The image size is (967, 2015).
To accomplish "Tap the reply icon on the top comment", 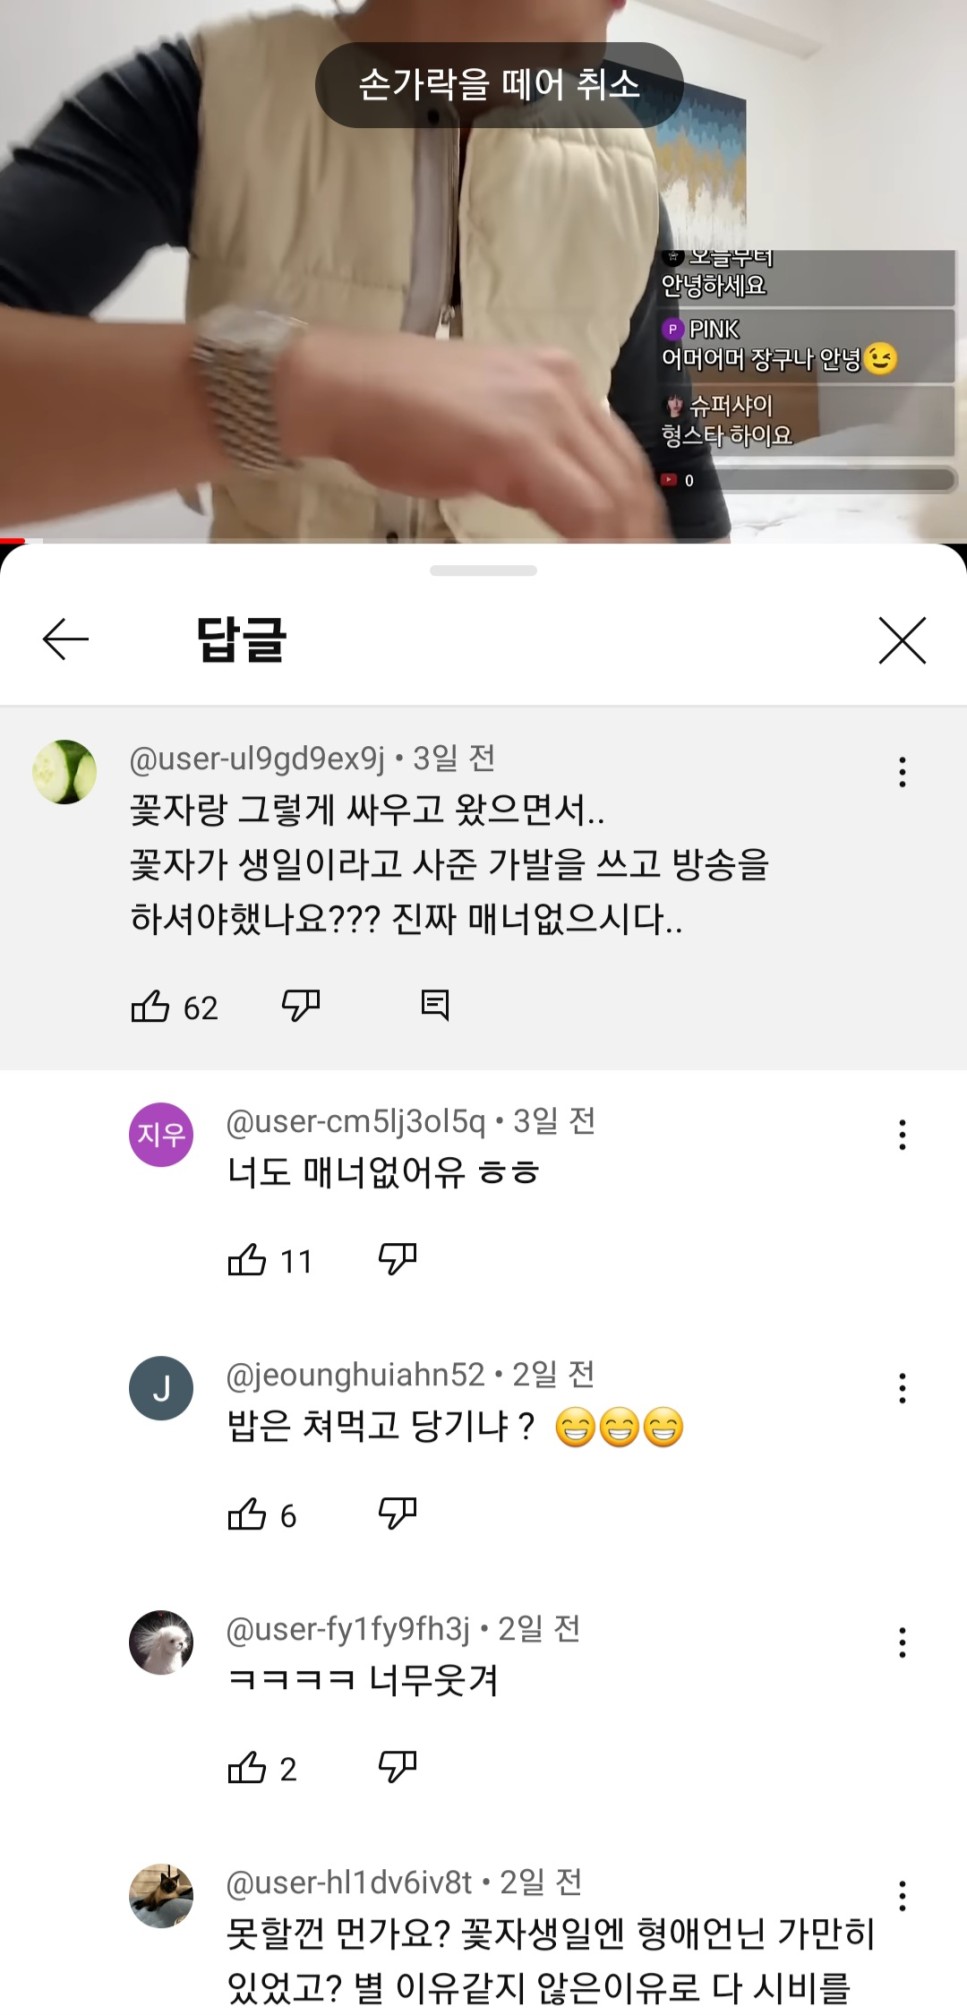I will click(435, 1005).
